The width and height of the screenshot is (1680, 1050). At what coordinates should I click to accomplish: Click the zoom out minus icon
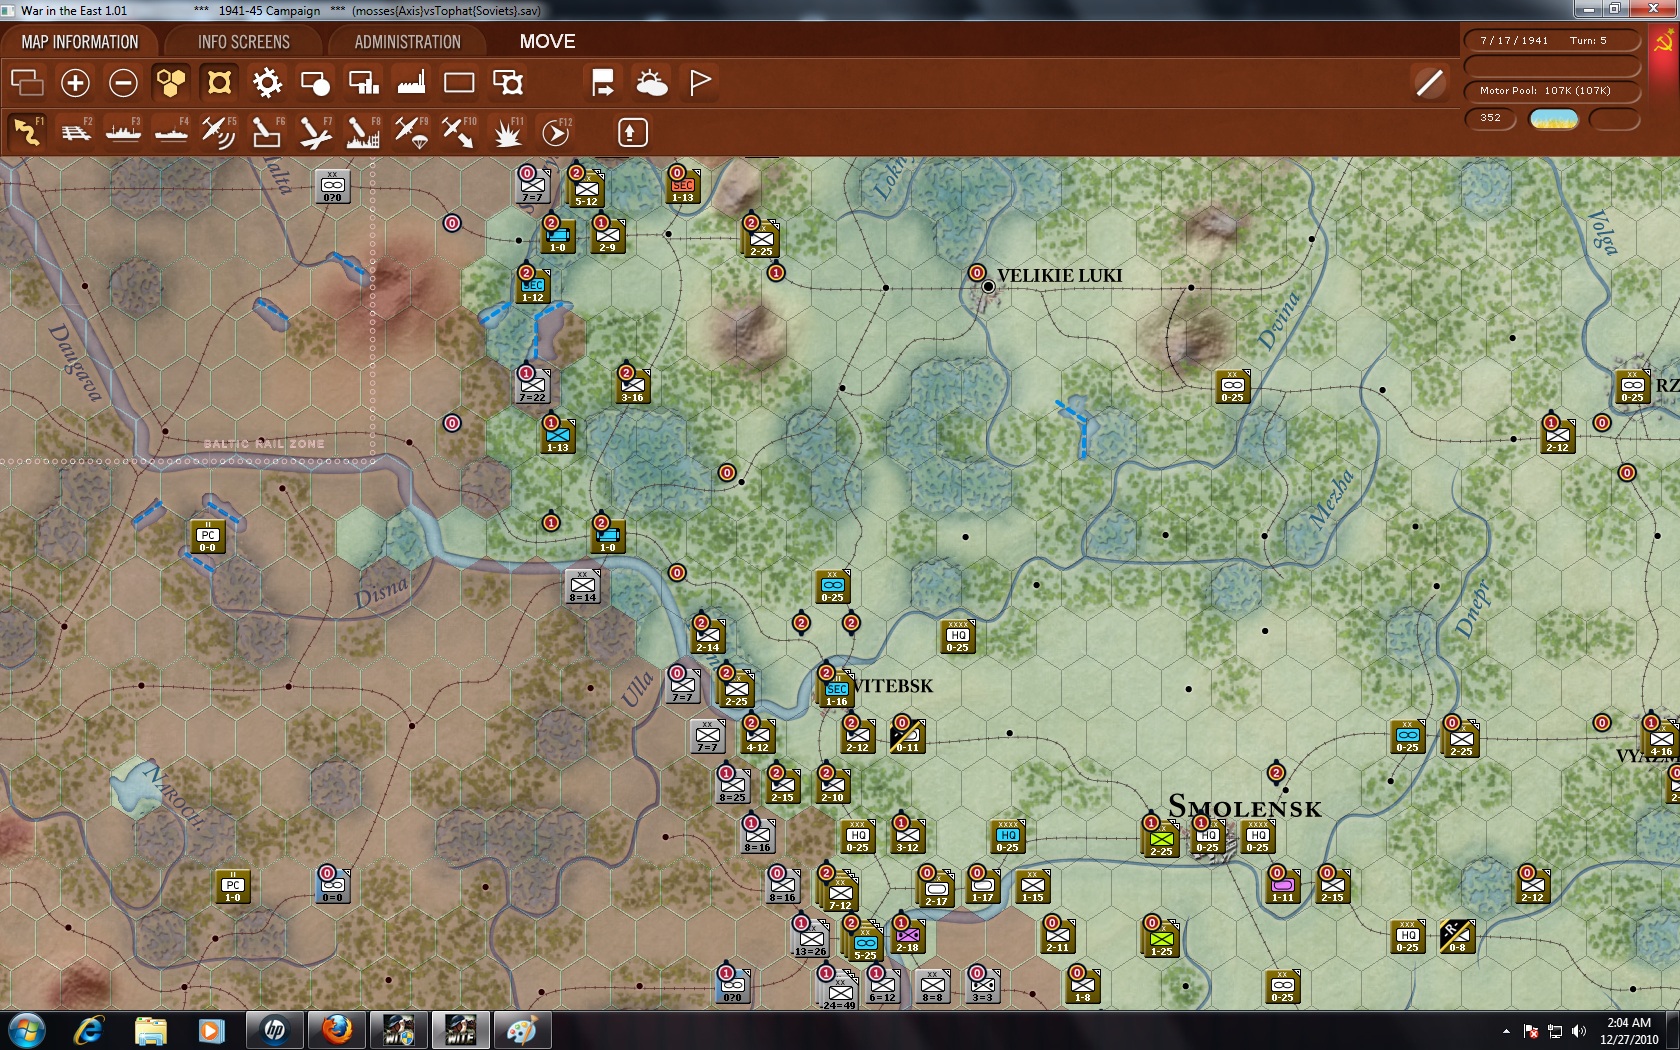(123, 83)
